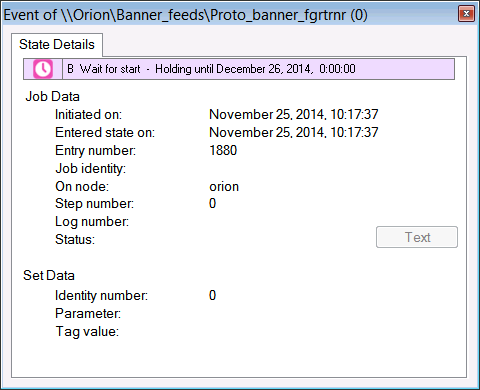Close the Event dialog window

466,14
